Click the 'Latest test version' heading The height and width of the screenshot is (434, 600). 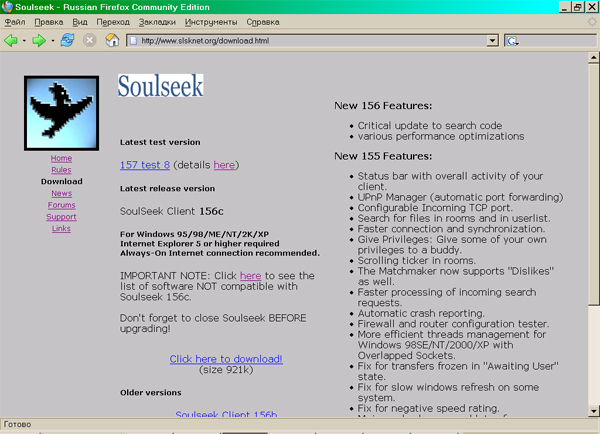click(x=160, y=142)
